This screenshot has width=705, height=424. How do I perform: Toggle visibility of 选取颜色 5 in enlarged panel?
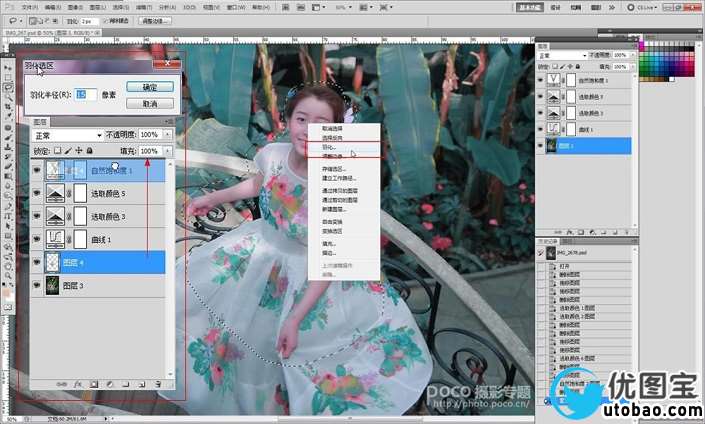(37, 193)
